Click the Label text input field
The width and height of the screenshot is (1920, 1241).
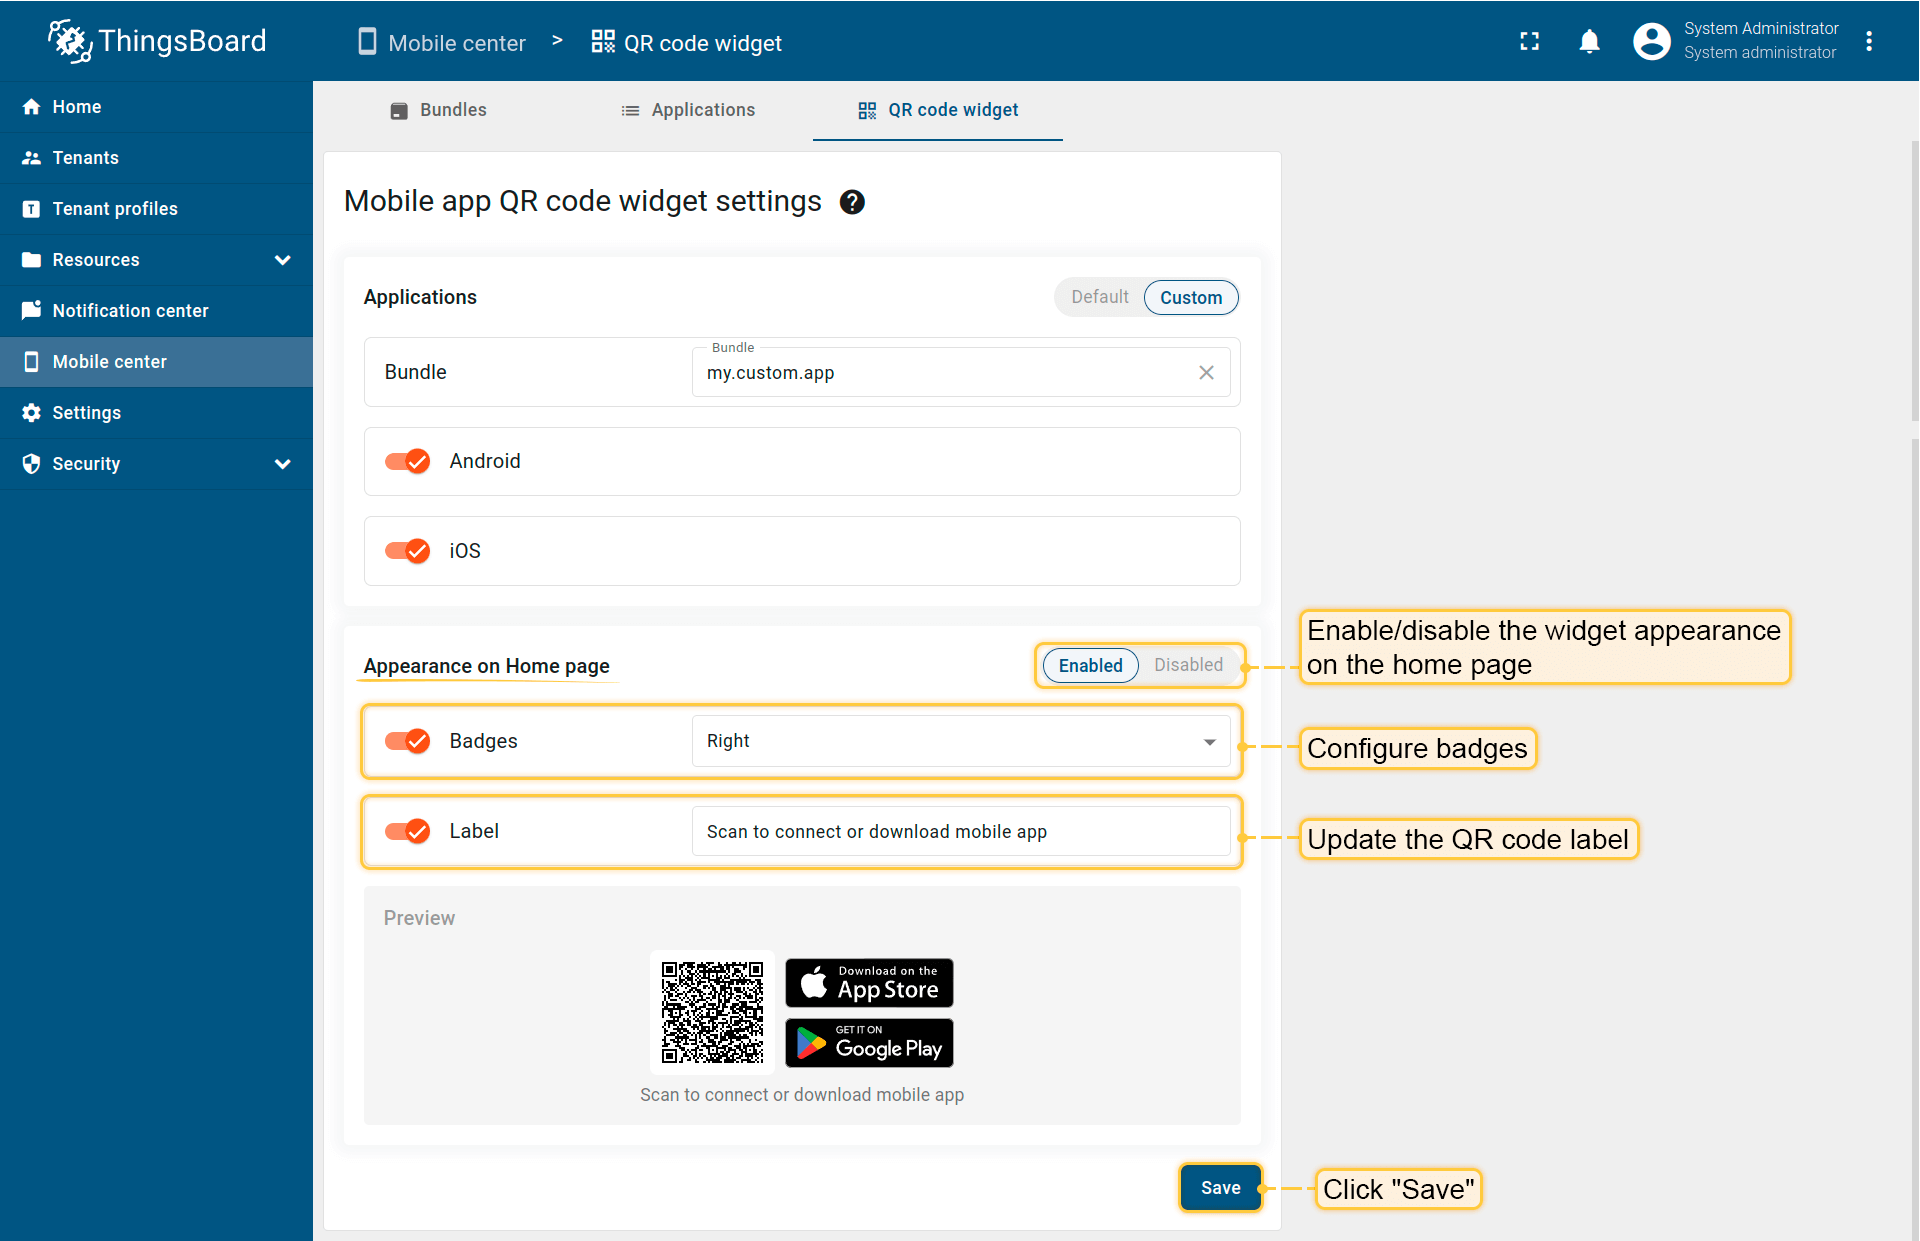point(960,832)
